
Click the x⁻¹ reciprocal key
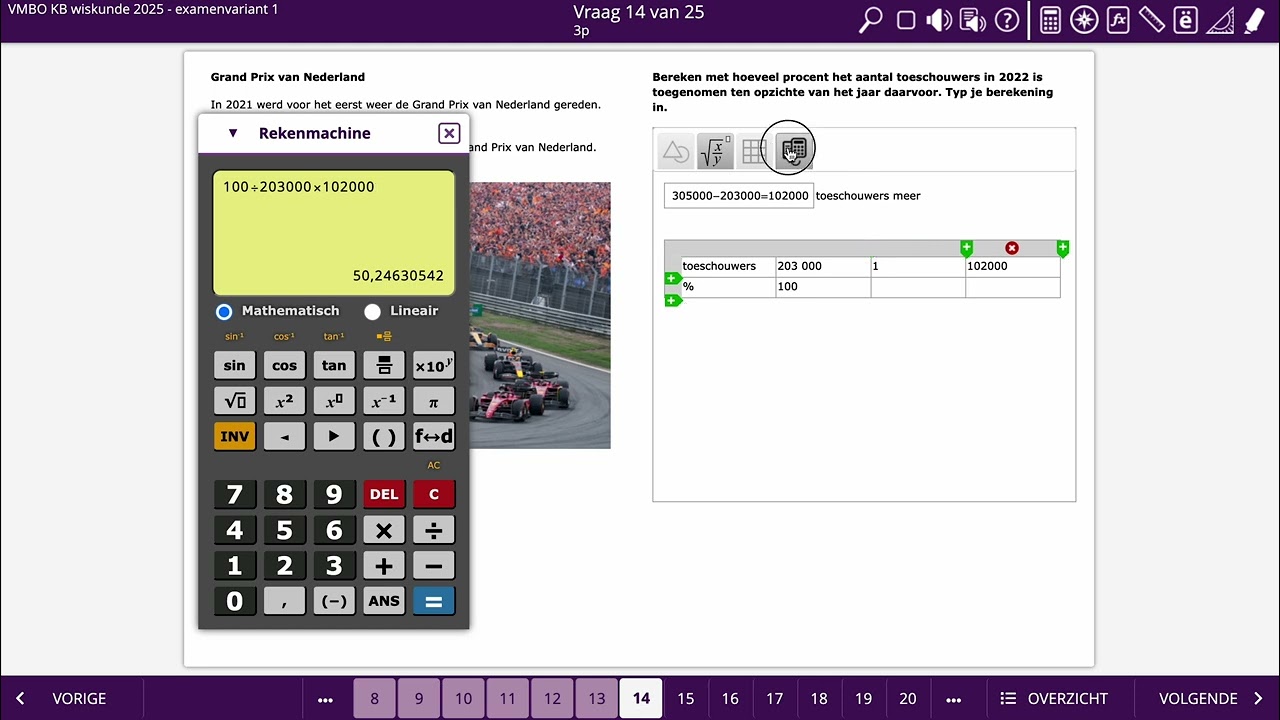point(384,401)
